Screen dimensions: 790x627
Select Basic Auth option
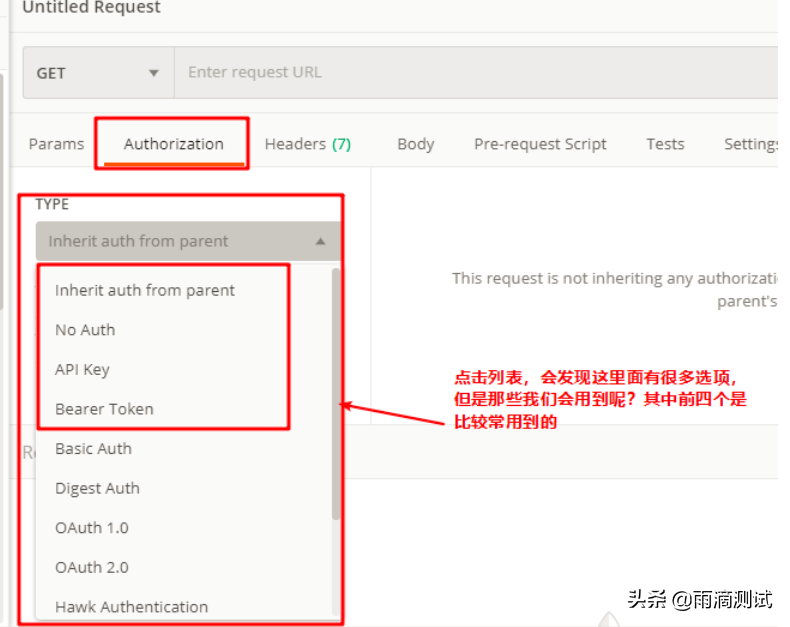pos(93,449)
